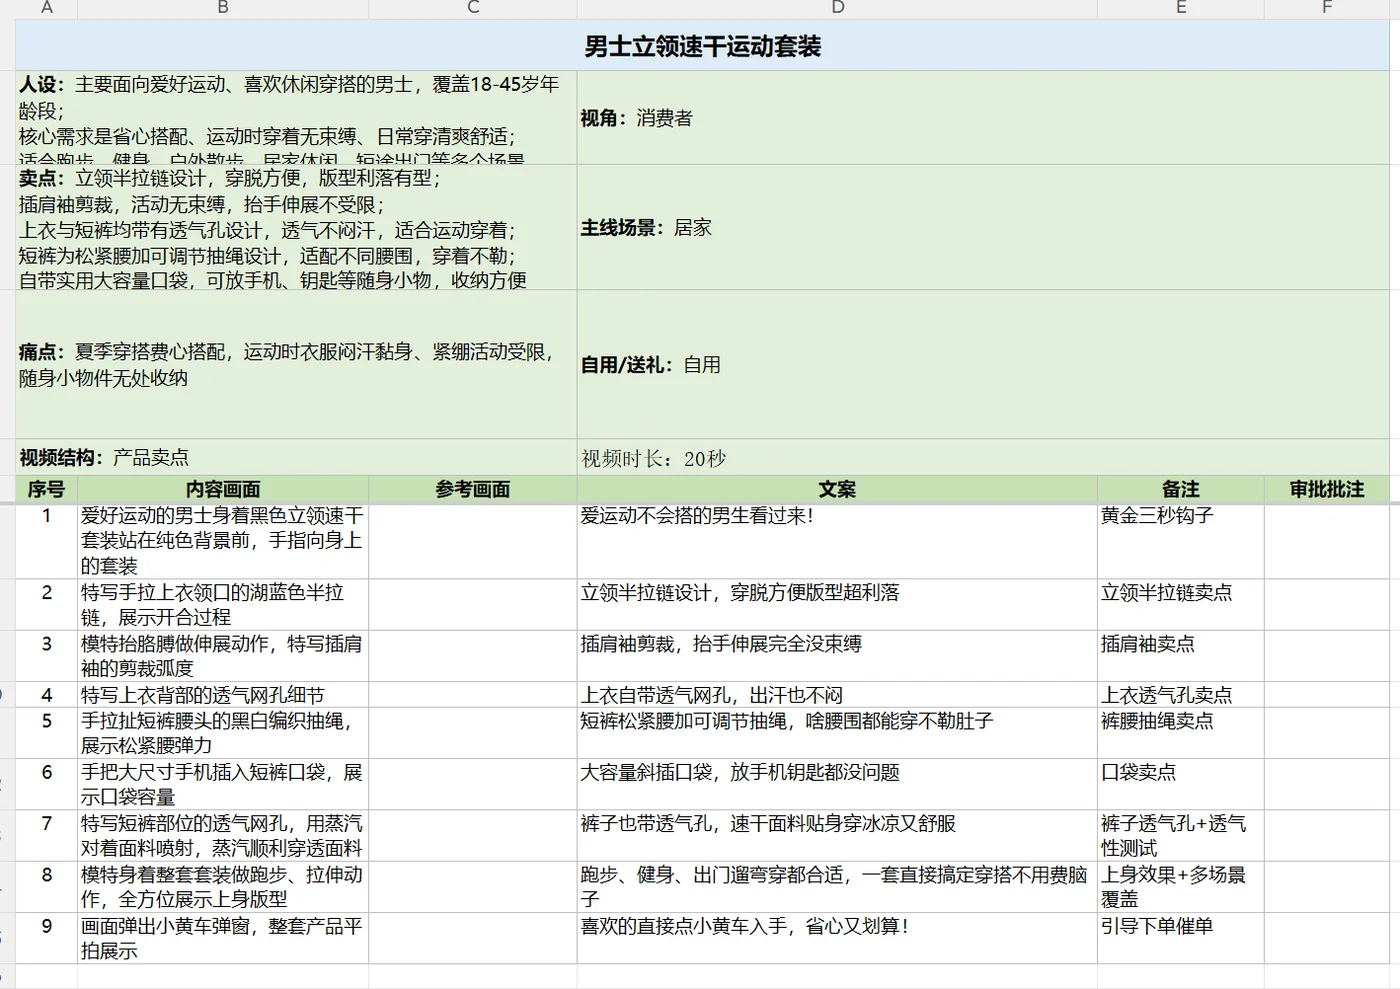The width and height of the screenshot is (1400, 989).
Task: Click the cell "特写上衣背部的透气网孔细节"
Action: [223, 695]
